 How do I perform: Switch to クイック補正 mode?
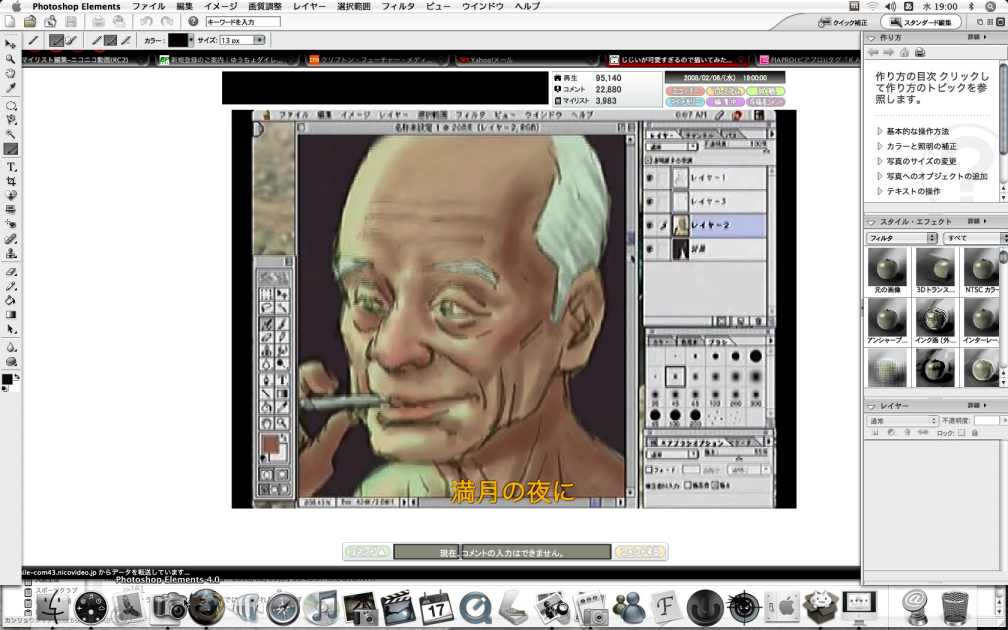pyautogui.click(x=842, y=22)
